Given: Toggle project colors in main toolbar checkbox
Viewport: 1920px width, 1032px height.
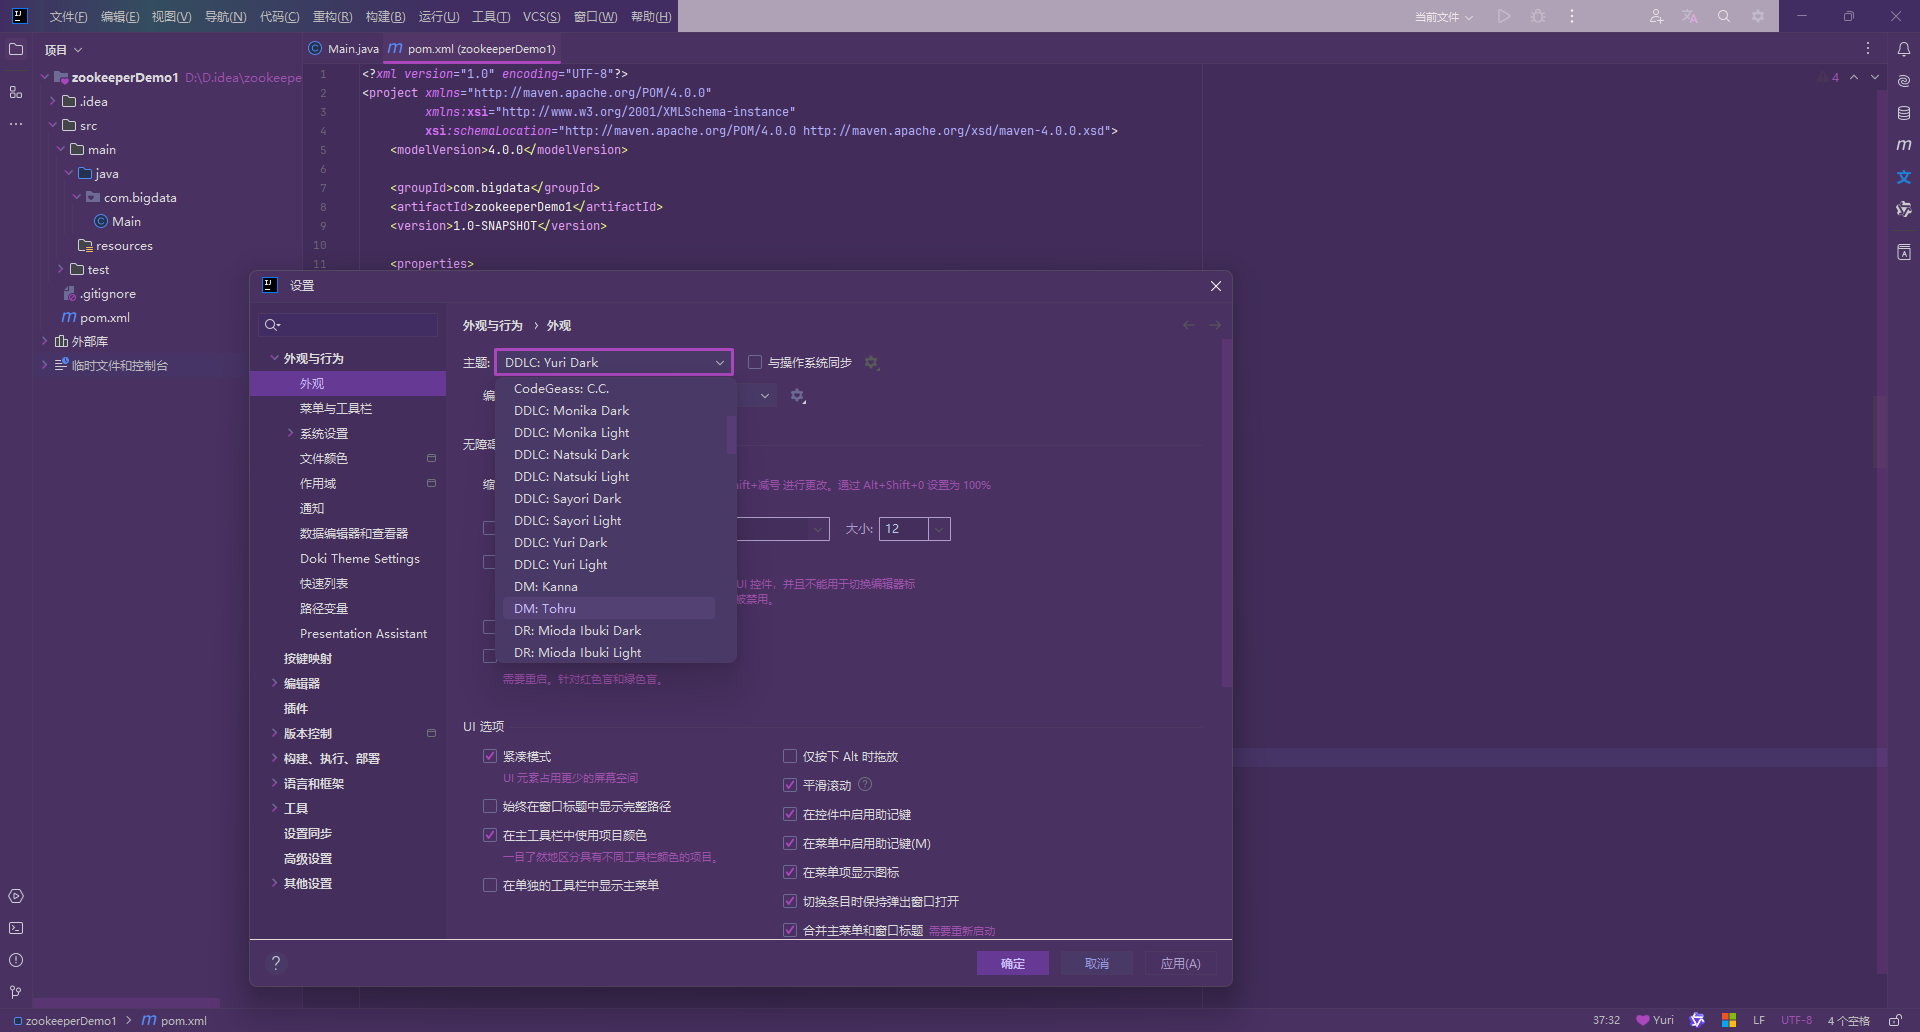Looking at the screenshot, I should pos(490,835).
